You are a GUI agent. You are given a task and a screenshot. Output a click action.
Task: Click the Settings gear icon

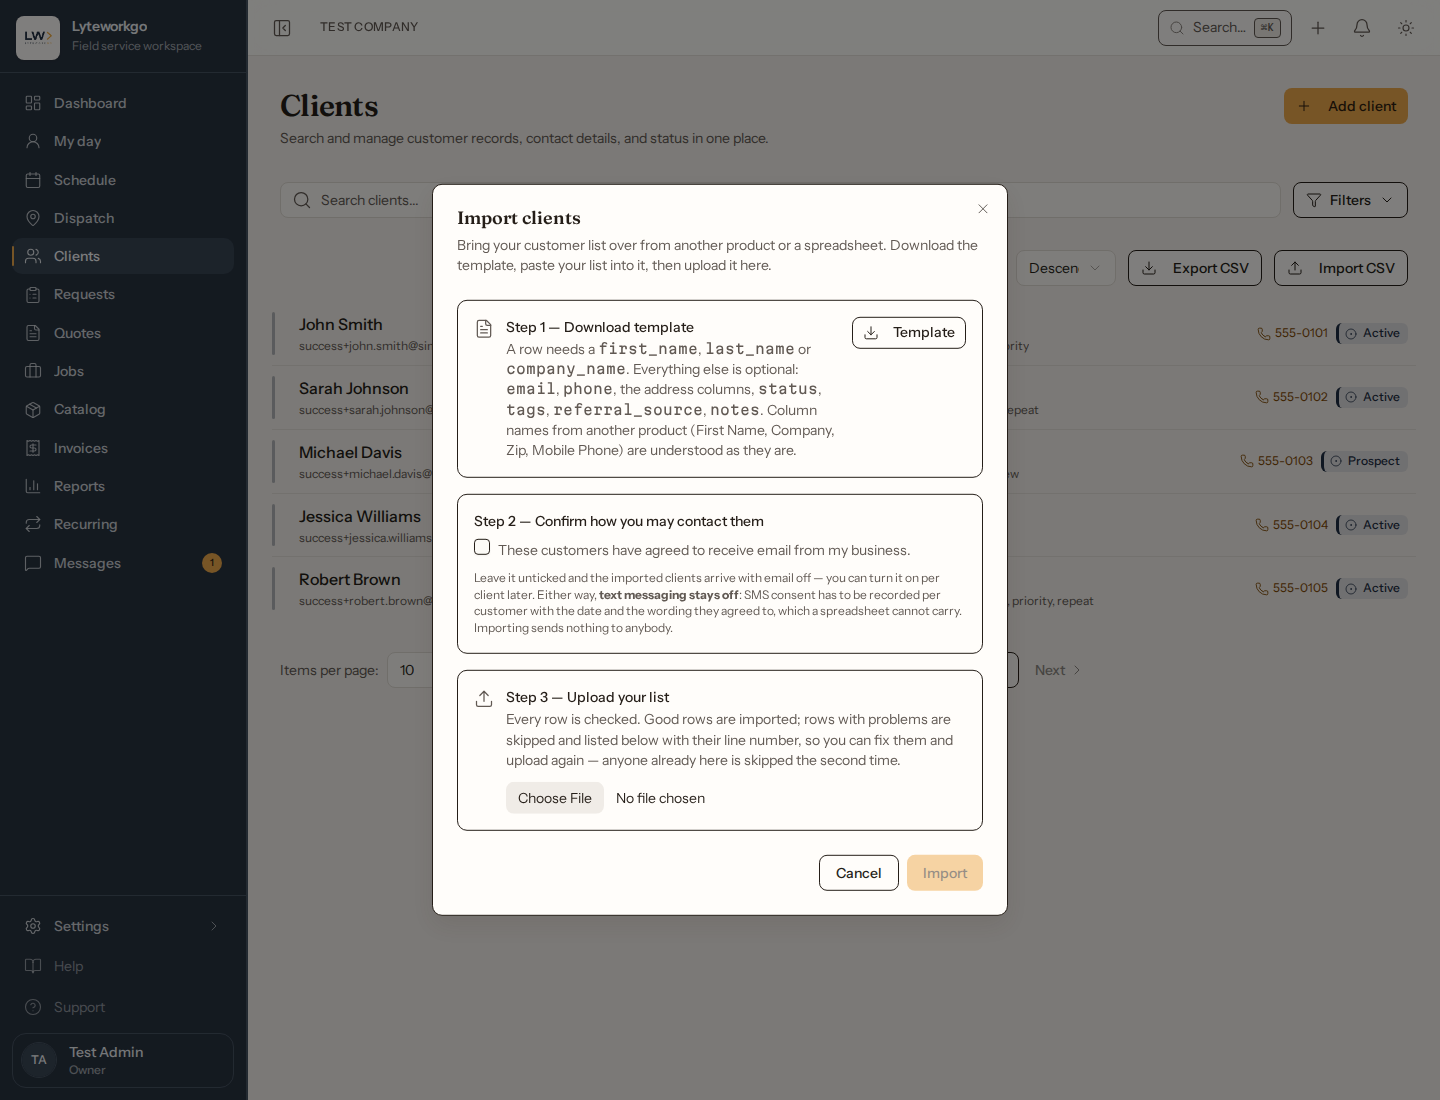pos(33,926)
